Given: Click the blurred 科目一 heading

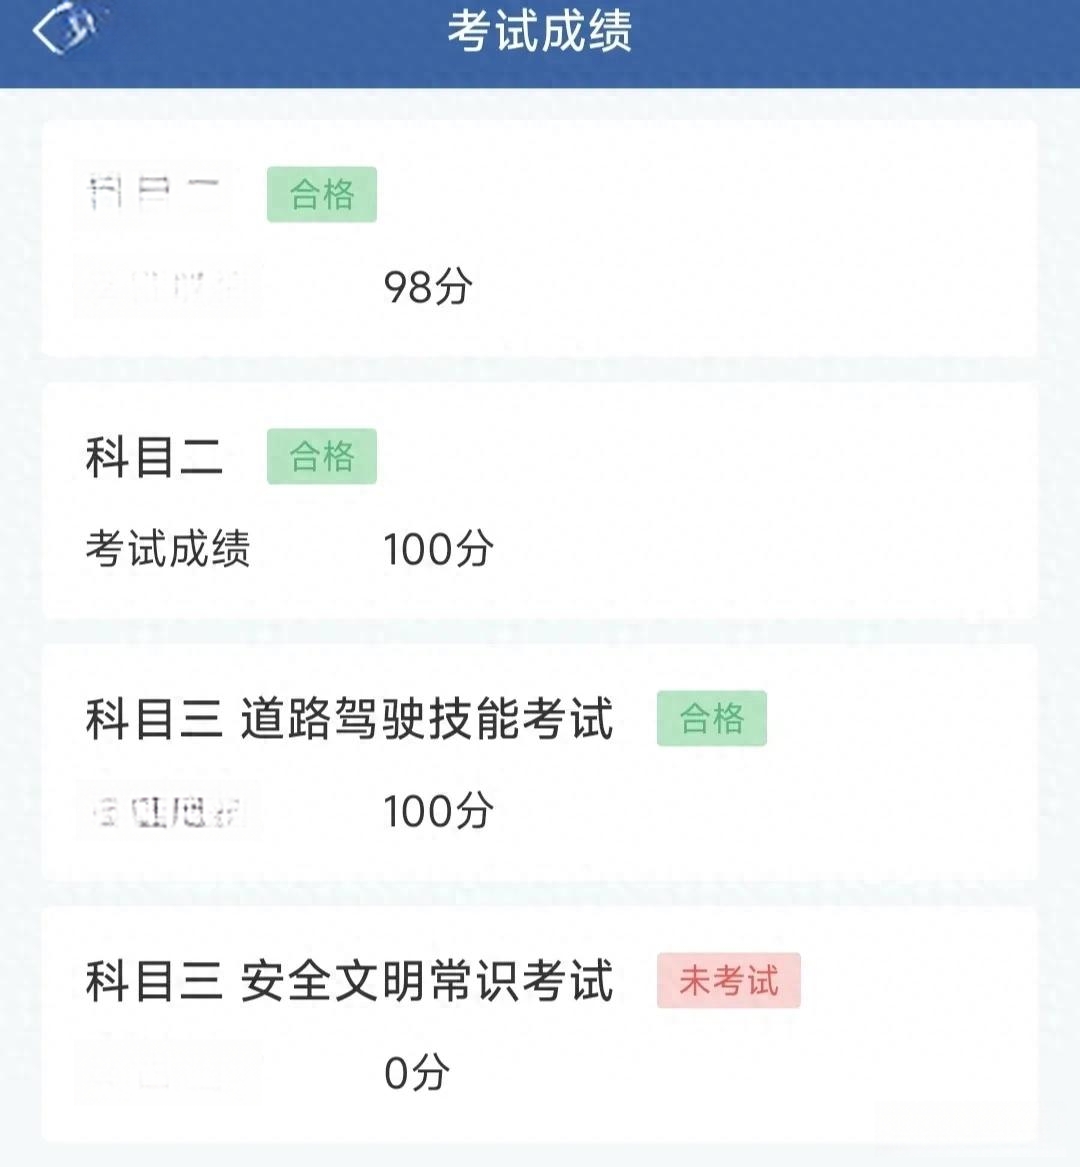Looking at the screenshot, I should 153,192.
